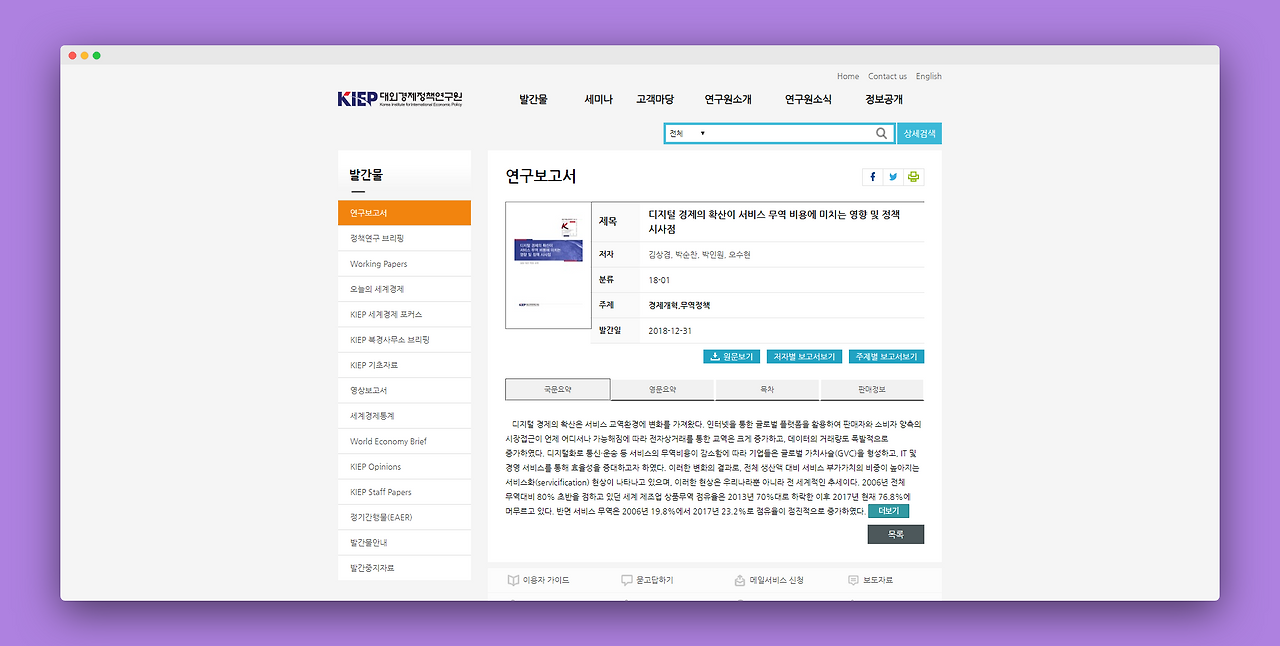Switch to the 목차 tab
1280x646 pixels.
tap(767, 389)
